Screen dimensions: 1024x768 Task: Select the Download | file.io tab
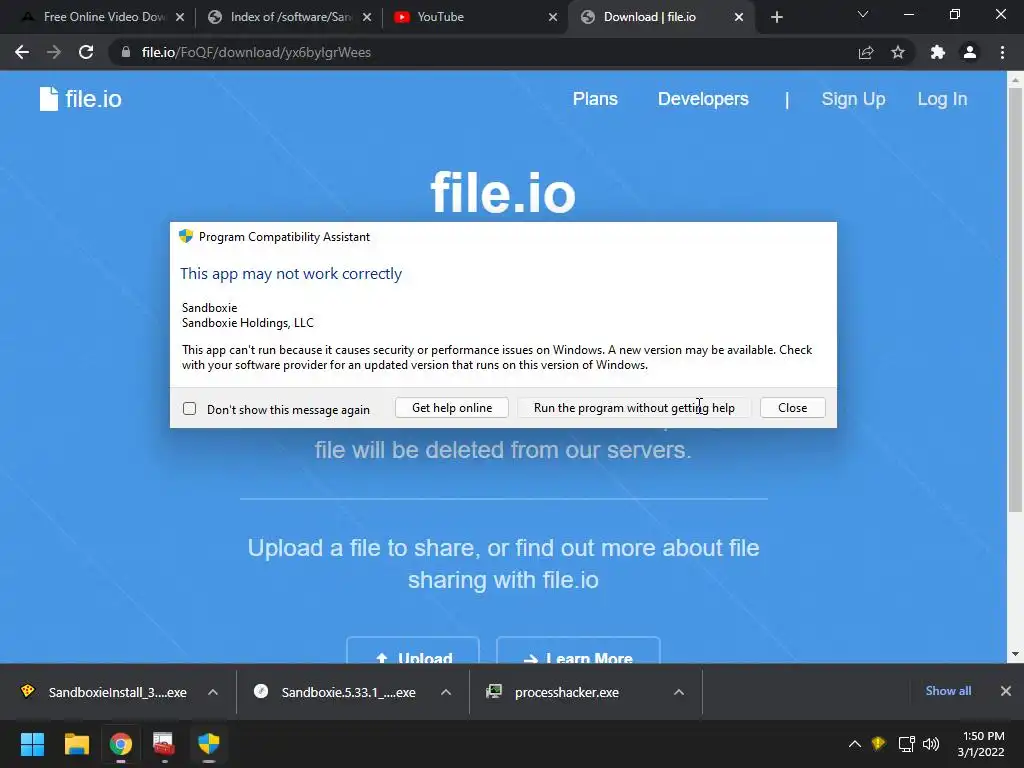point(660,17)
